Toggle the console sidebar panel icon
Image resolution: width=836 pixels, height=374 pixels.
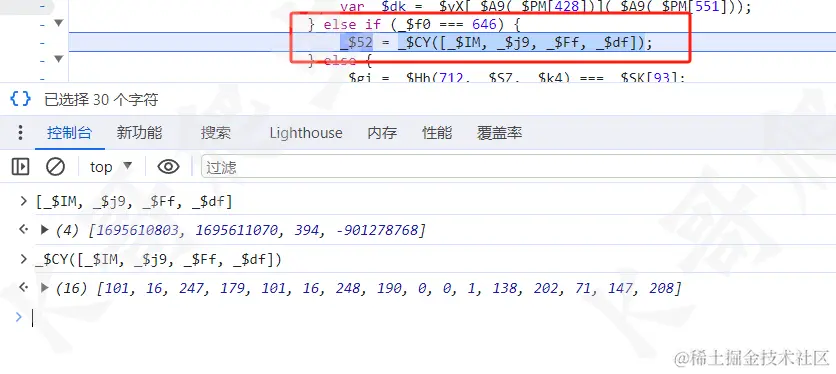[20, 167]
